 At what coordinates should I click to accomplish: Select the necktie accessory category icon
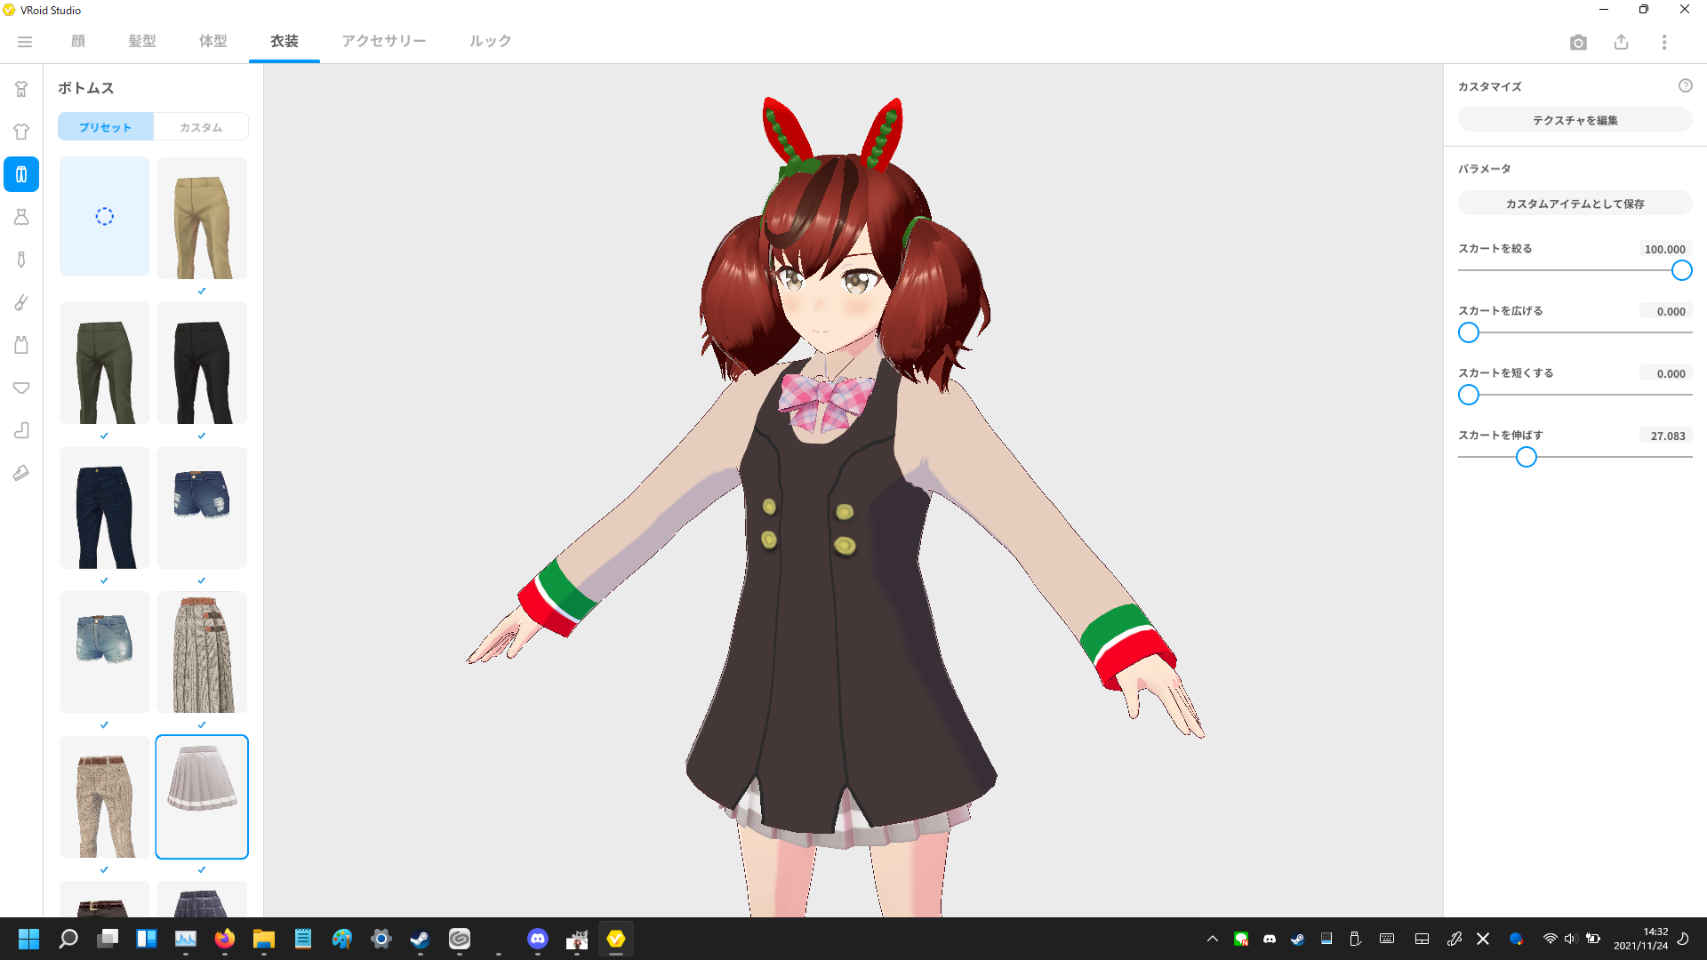[21, 260]
